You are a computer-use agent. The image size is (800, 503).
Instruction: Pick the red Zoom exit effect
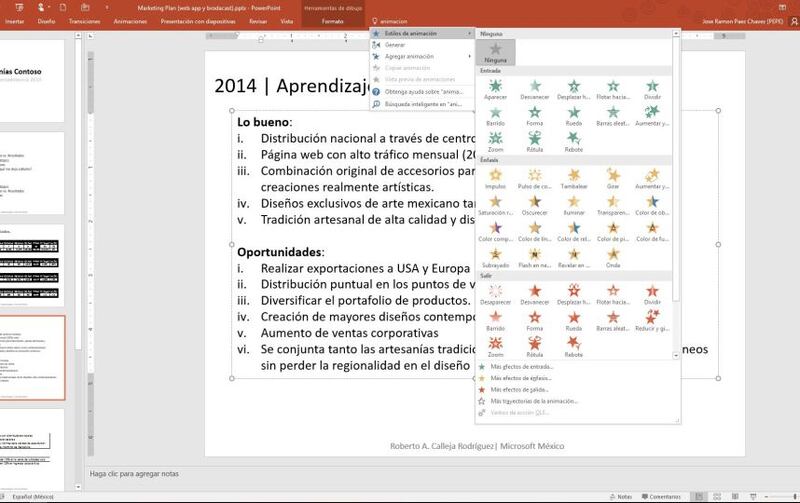click(495, 348)
